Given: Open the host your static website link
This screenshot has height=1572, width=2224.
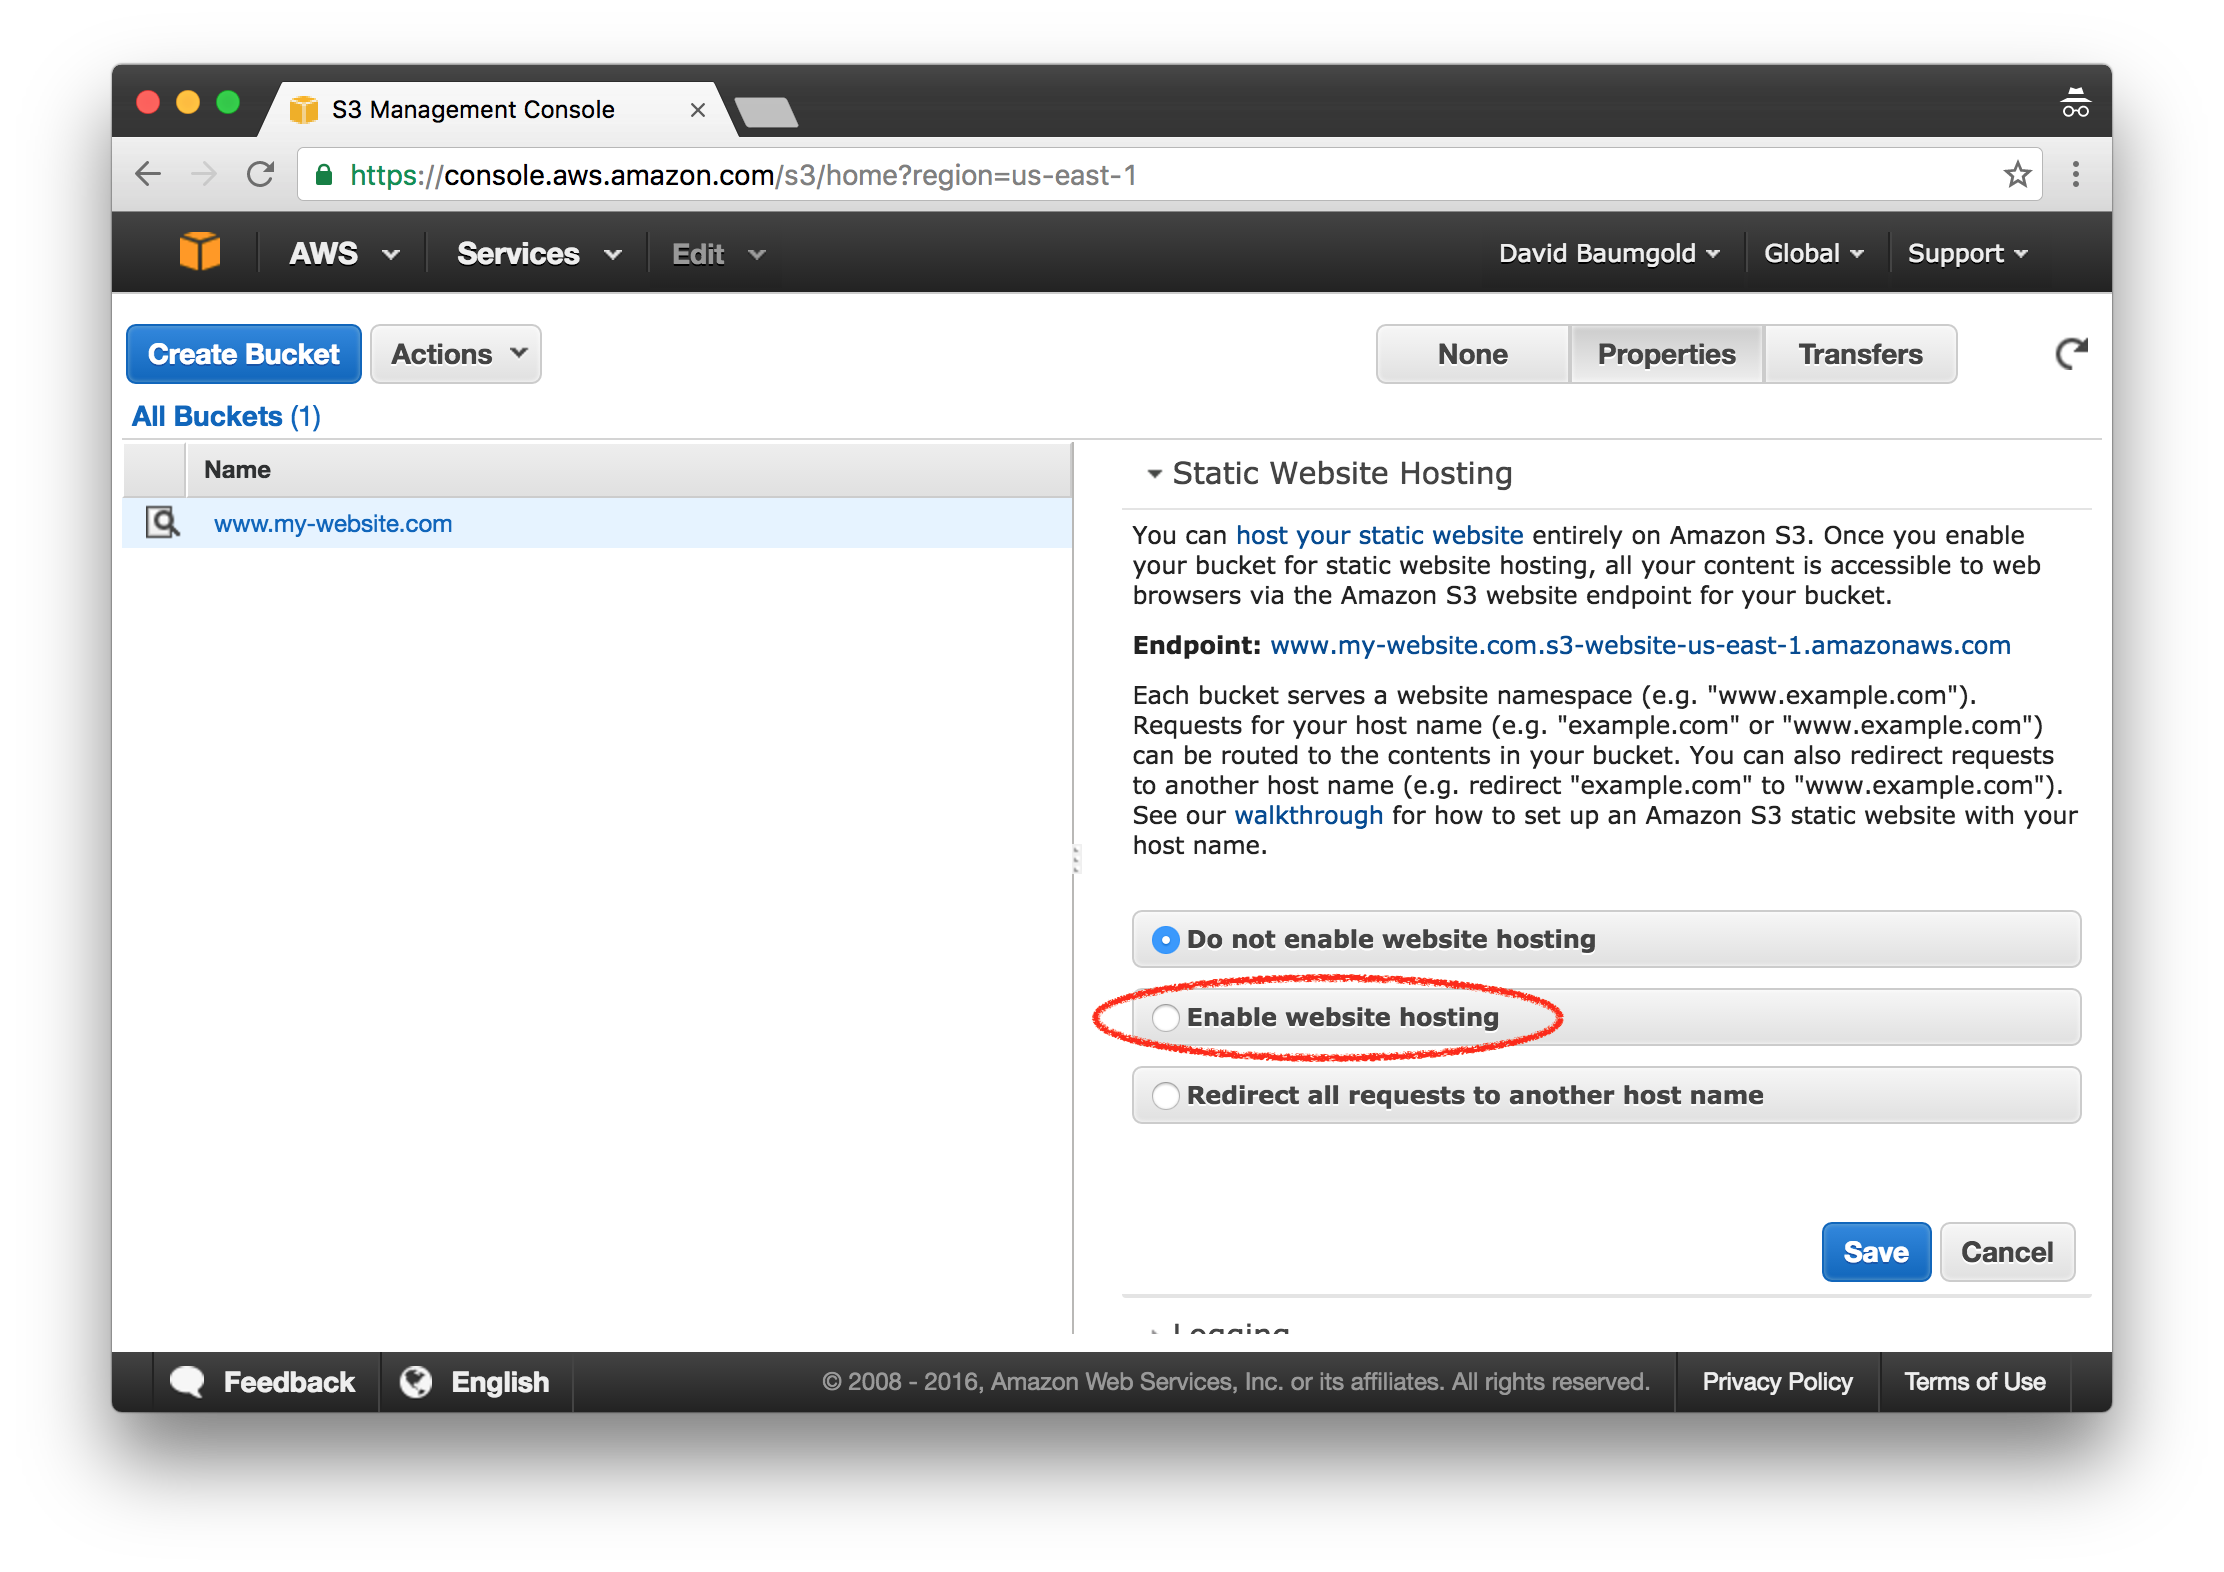Looking at the screenshot, I should (1380, 535).
